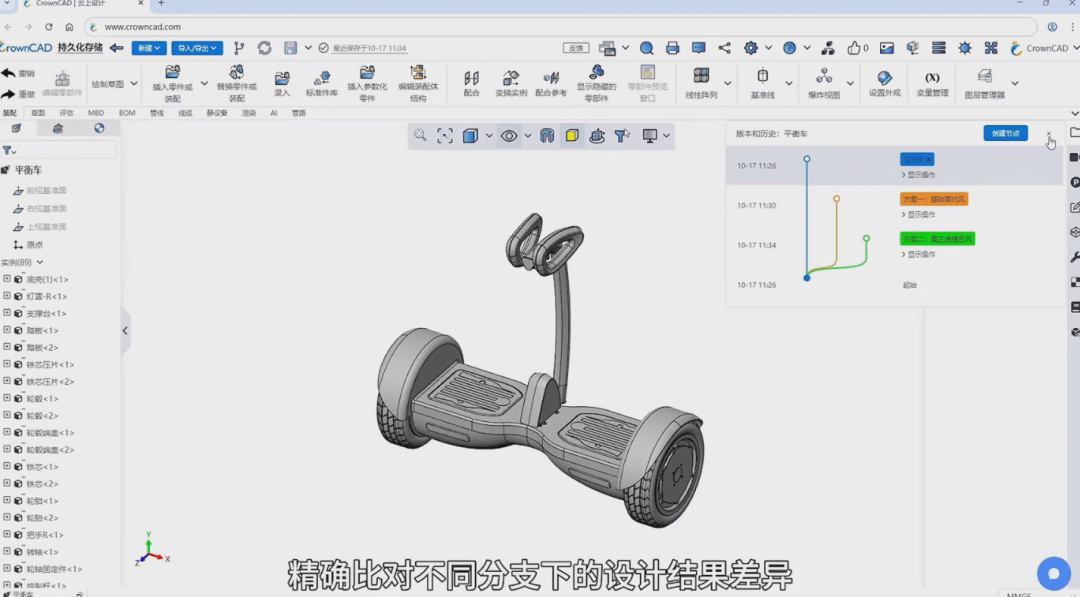Open the 绘制草图 dropdown arrow
This screenshot has height=597, width=1080.
[134, 84]
